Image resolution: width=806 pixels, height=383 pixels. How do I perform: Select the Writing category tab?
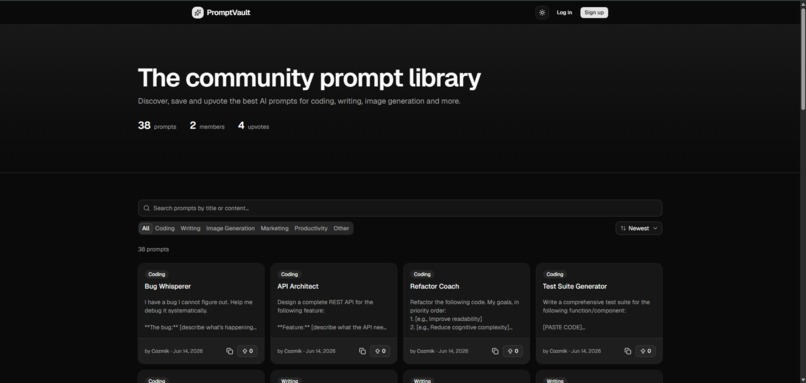click(190, 228)
